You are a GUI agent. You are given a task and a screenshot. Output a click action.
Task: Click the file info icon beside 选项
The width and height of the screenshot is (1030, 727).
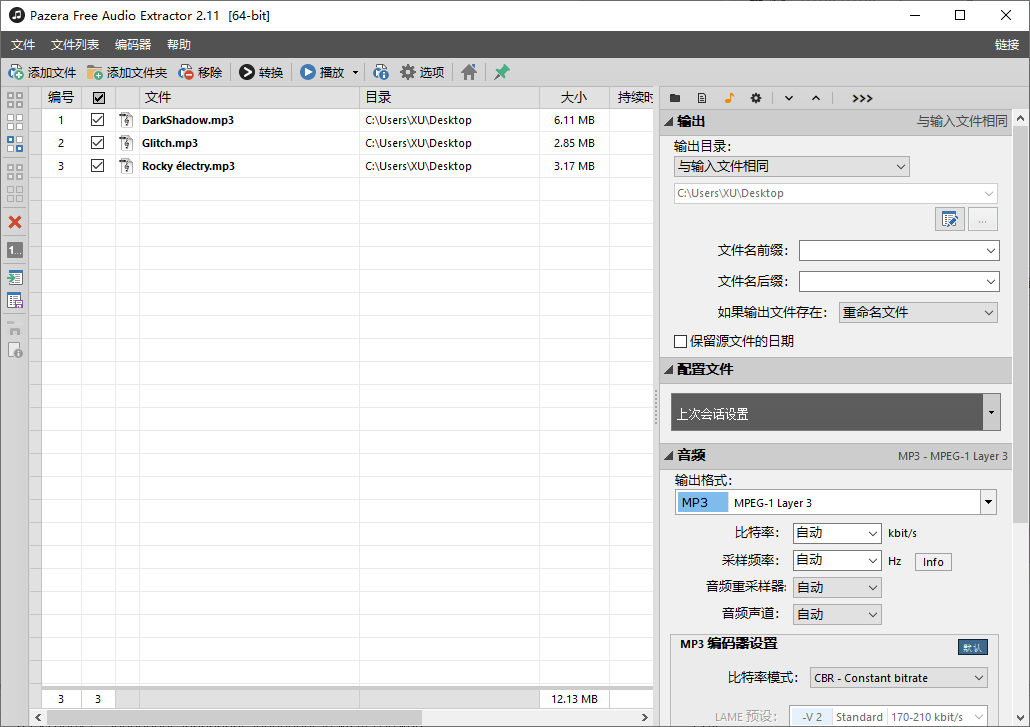pyautogui.click(x=381, y=72)
